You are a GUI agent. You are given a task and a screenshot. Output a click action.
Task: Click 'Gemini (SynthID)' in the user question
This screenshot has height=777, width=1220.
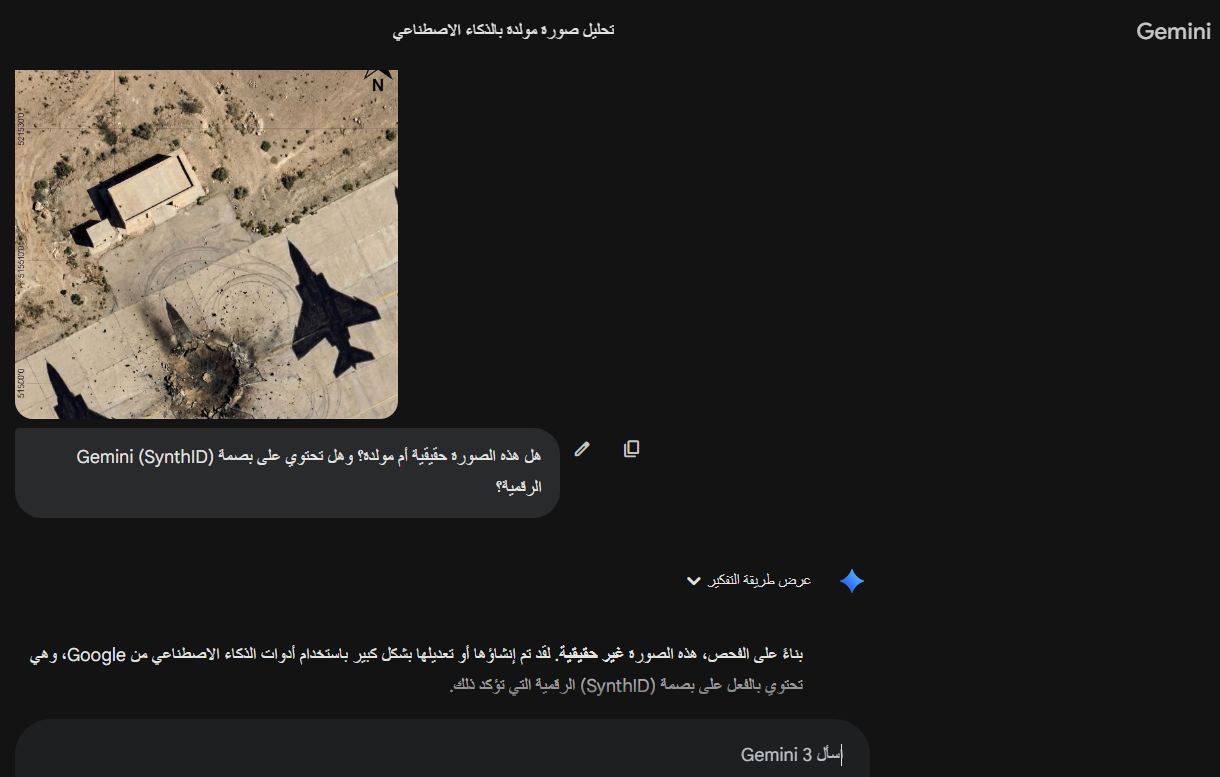tap(146, 457)
